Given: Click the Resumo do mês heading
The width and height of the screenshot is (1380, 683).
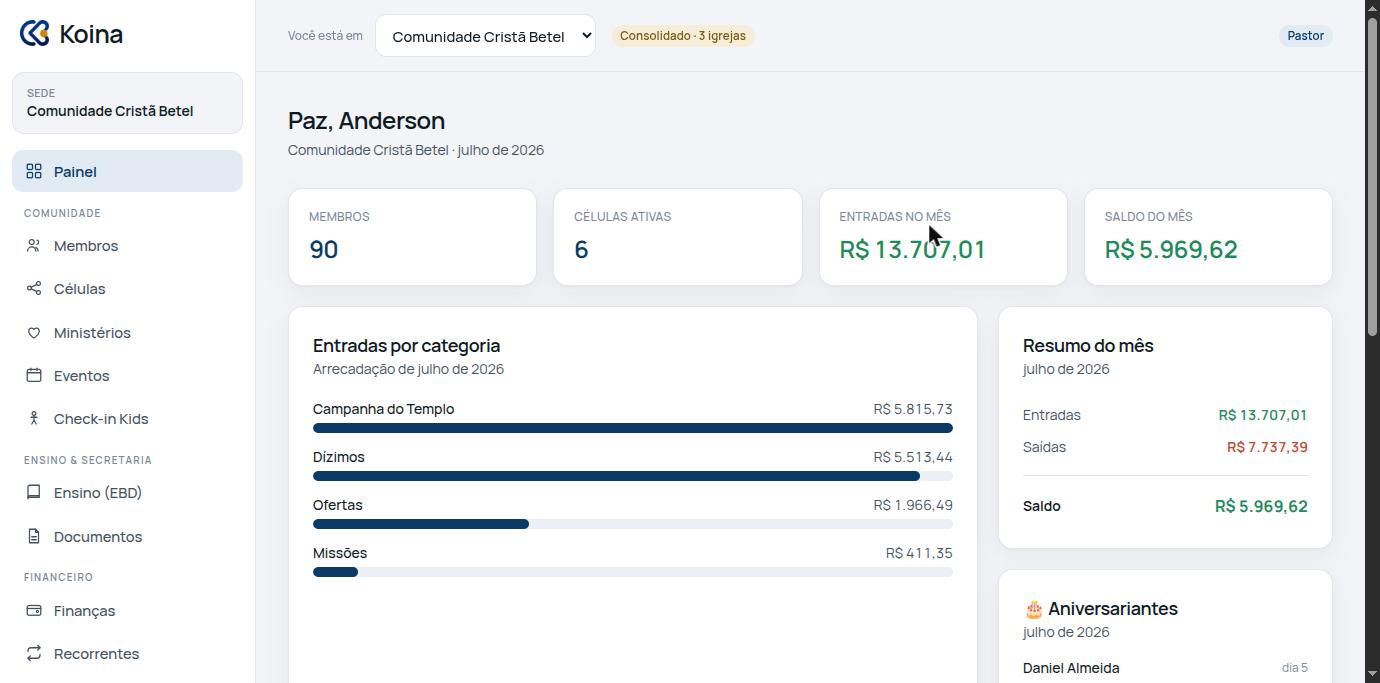Looking at the screenshot, I should pyautogui.click(x=1088, y=345).
